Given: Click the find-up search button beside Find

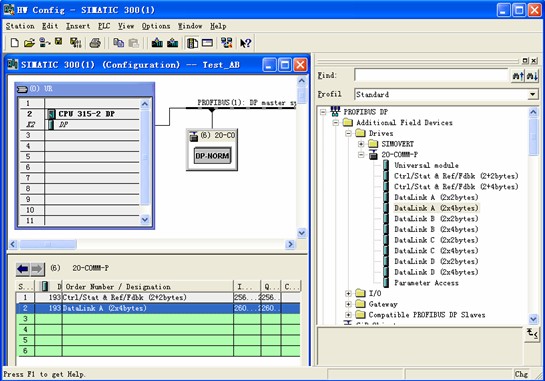Looking at the screenshot, I should pyautogui.click(x=518, y=75).
